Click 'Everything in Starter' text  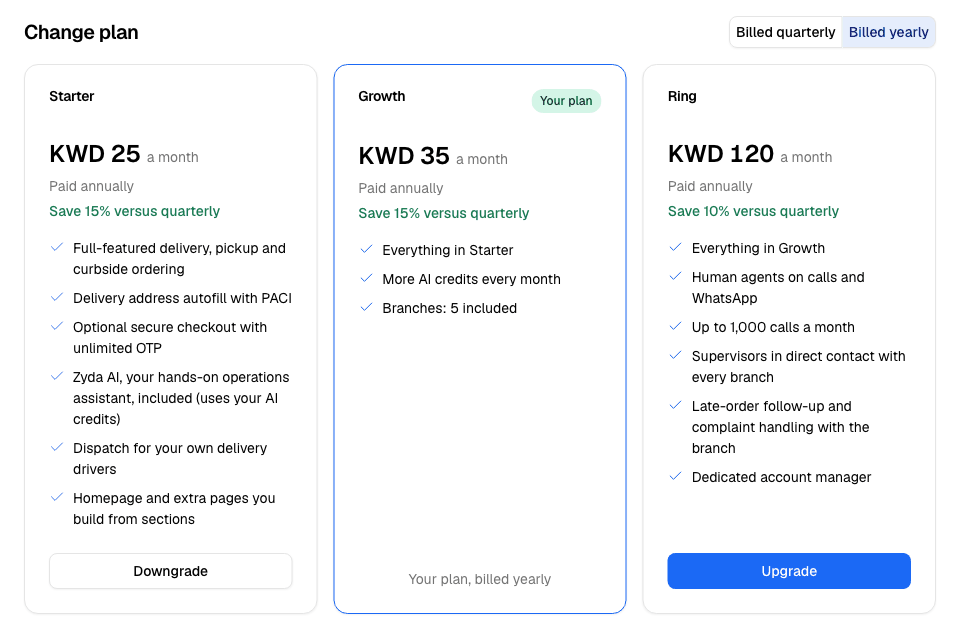point(448,250)
